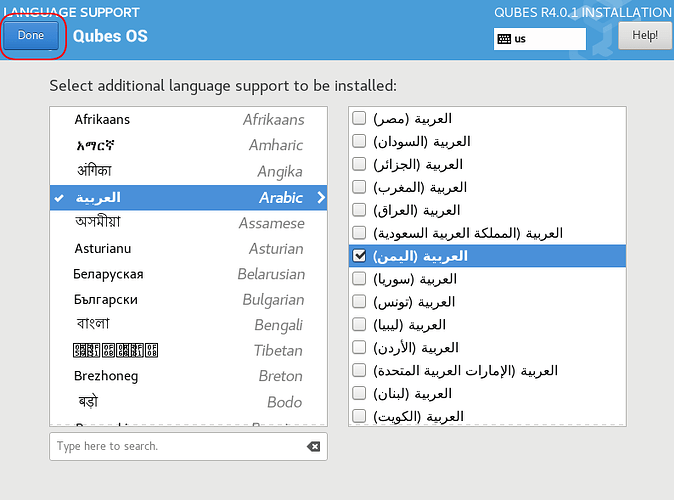The width and height of the screenshot is (674, 500).
Task: Enable the Arabic (Tunisia) تونس checkbox
Action: [x=359, y=301]
